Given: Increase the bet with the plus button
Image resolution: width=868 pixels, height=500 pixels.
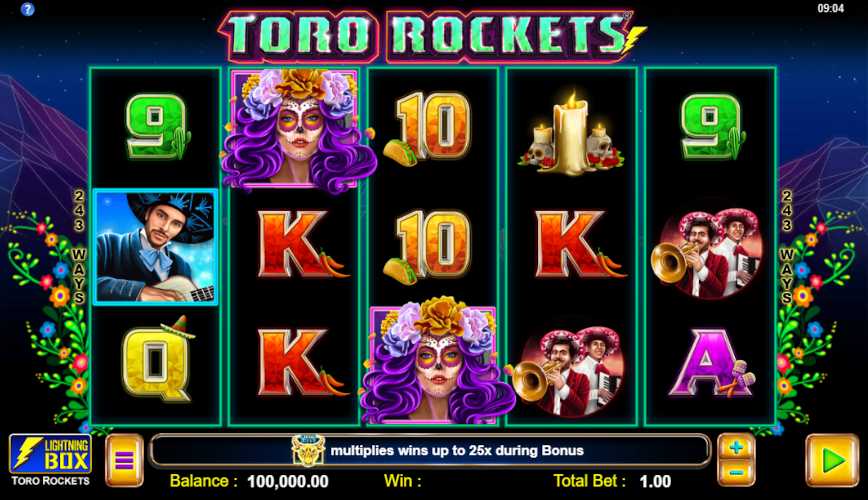Looking at the screenshot, I should pos(736,447).
